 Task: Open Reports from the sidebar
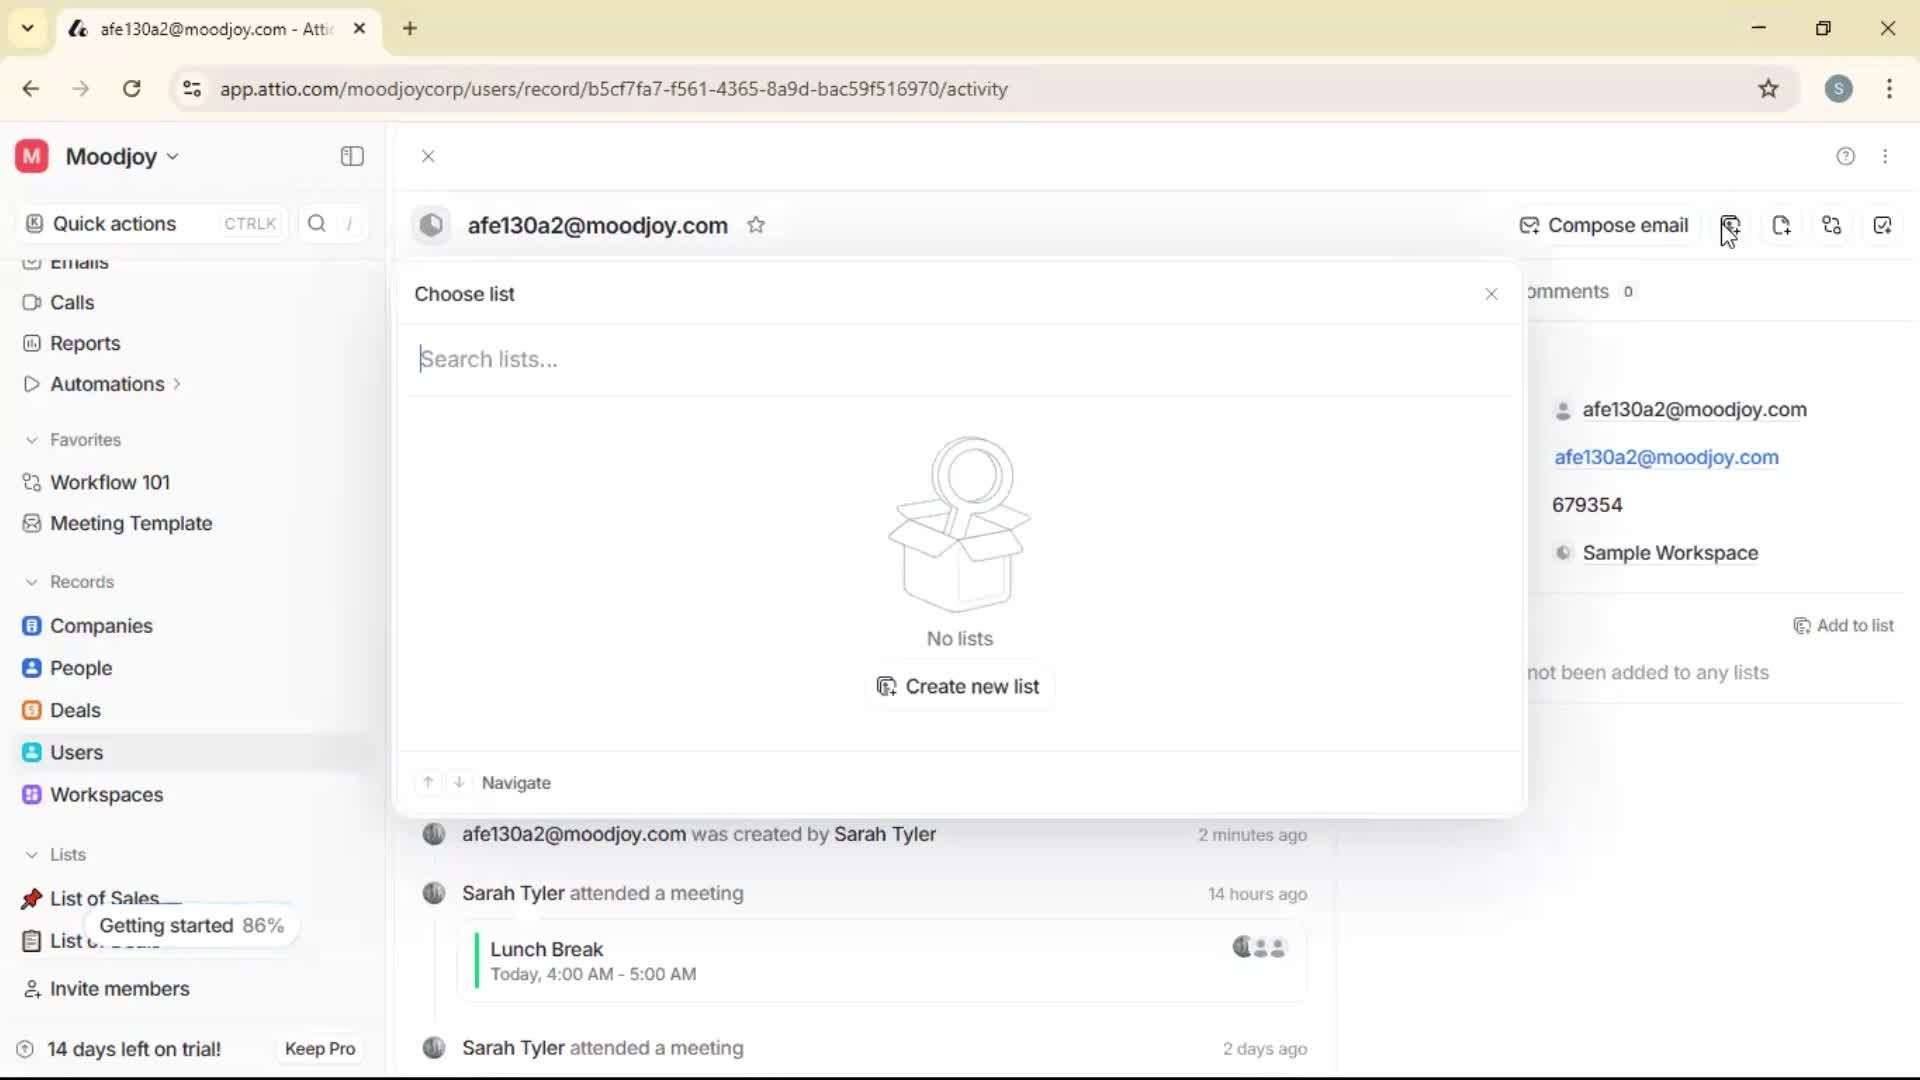point(83,343)
